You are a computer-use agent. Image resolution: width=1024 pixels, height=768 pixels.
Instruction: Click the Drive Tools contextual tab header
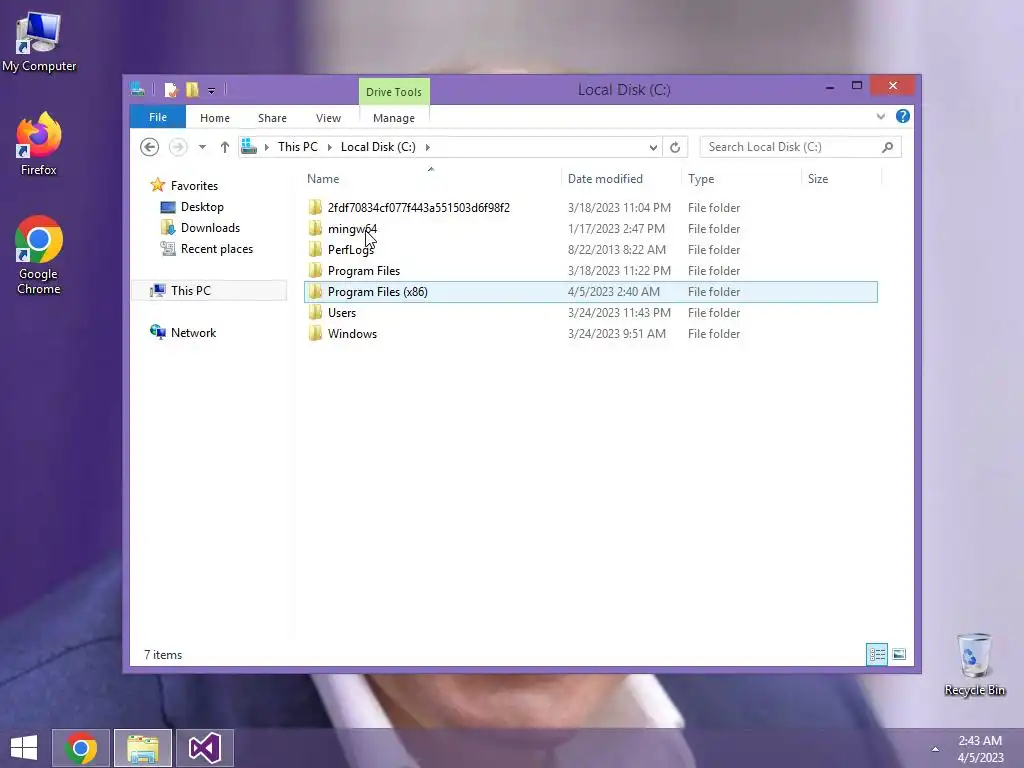(x=394, y=92)
